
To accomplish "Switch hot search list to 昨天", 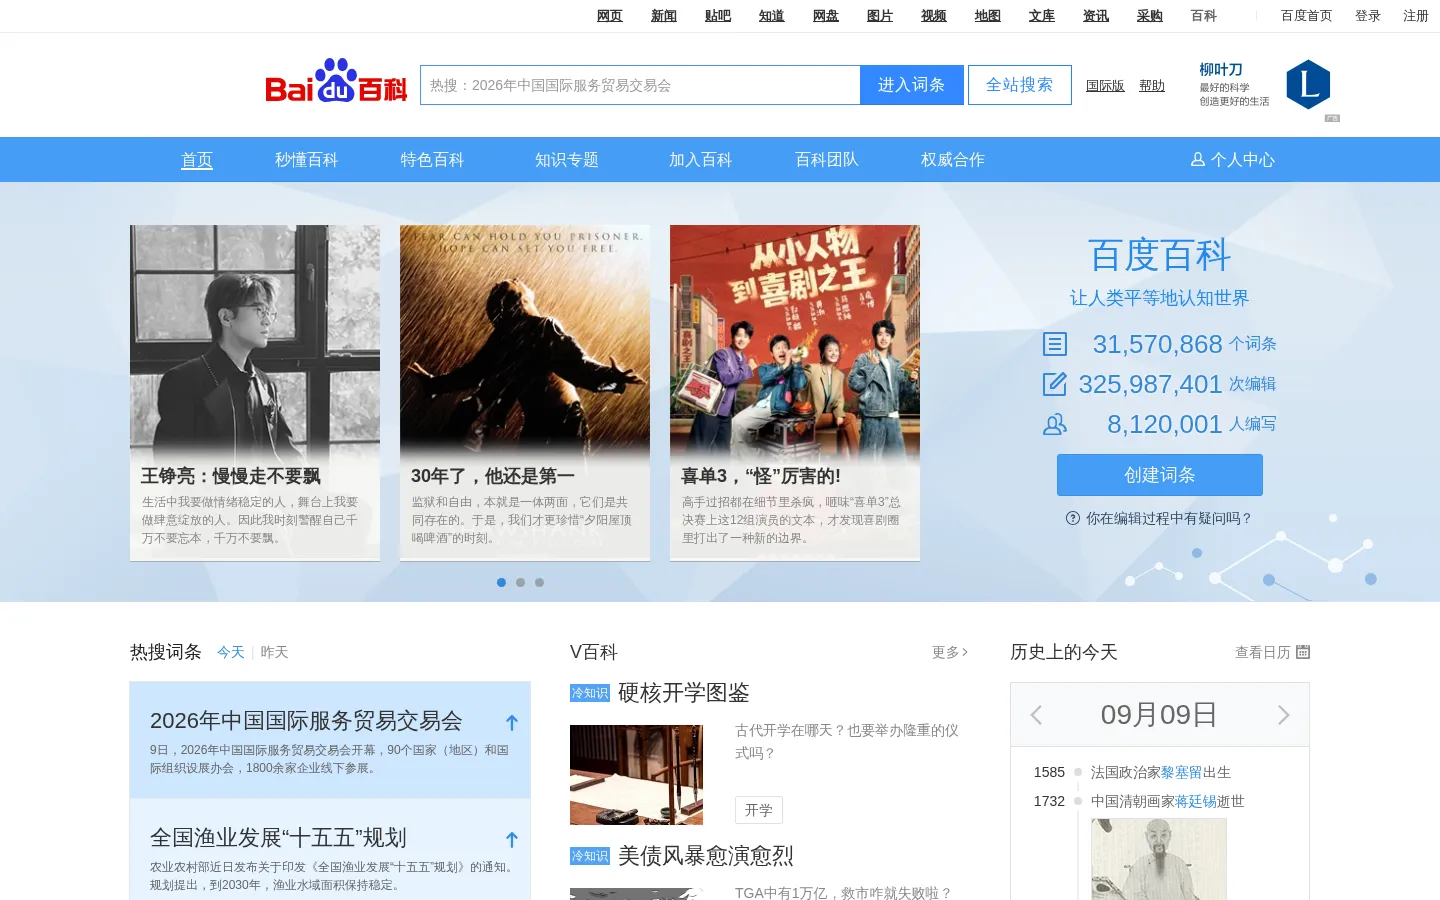I will (274, 652).
